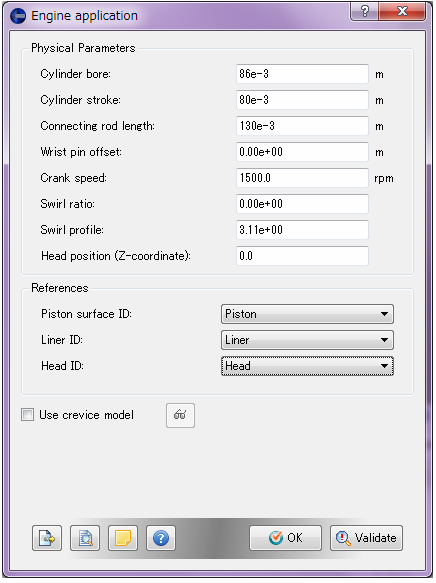
Task: Select the Swirl profile value field
Action: (302, 230)
